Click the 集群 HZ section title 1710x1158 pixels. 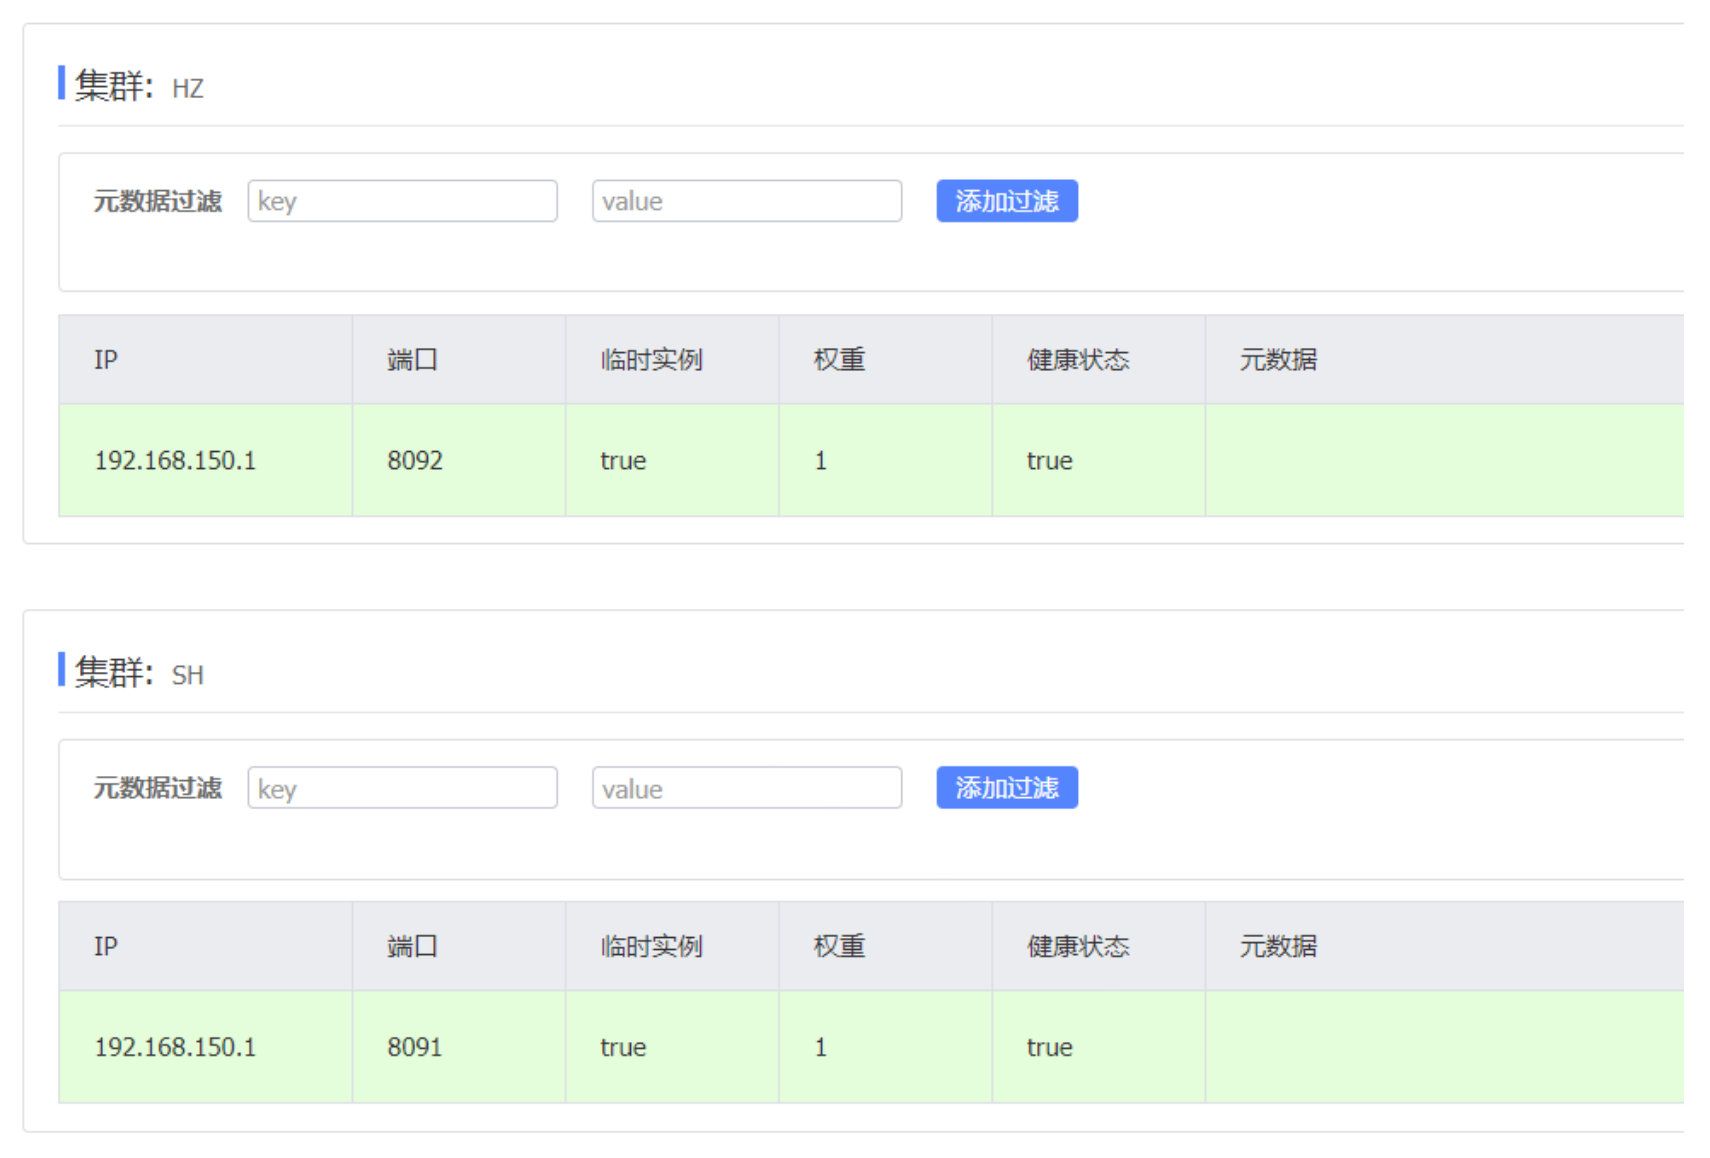tap(138, 87)
